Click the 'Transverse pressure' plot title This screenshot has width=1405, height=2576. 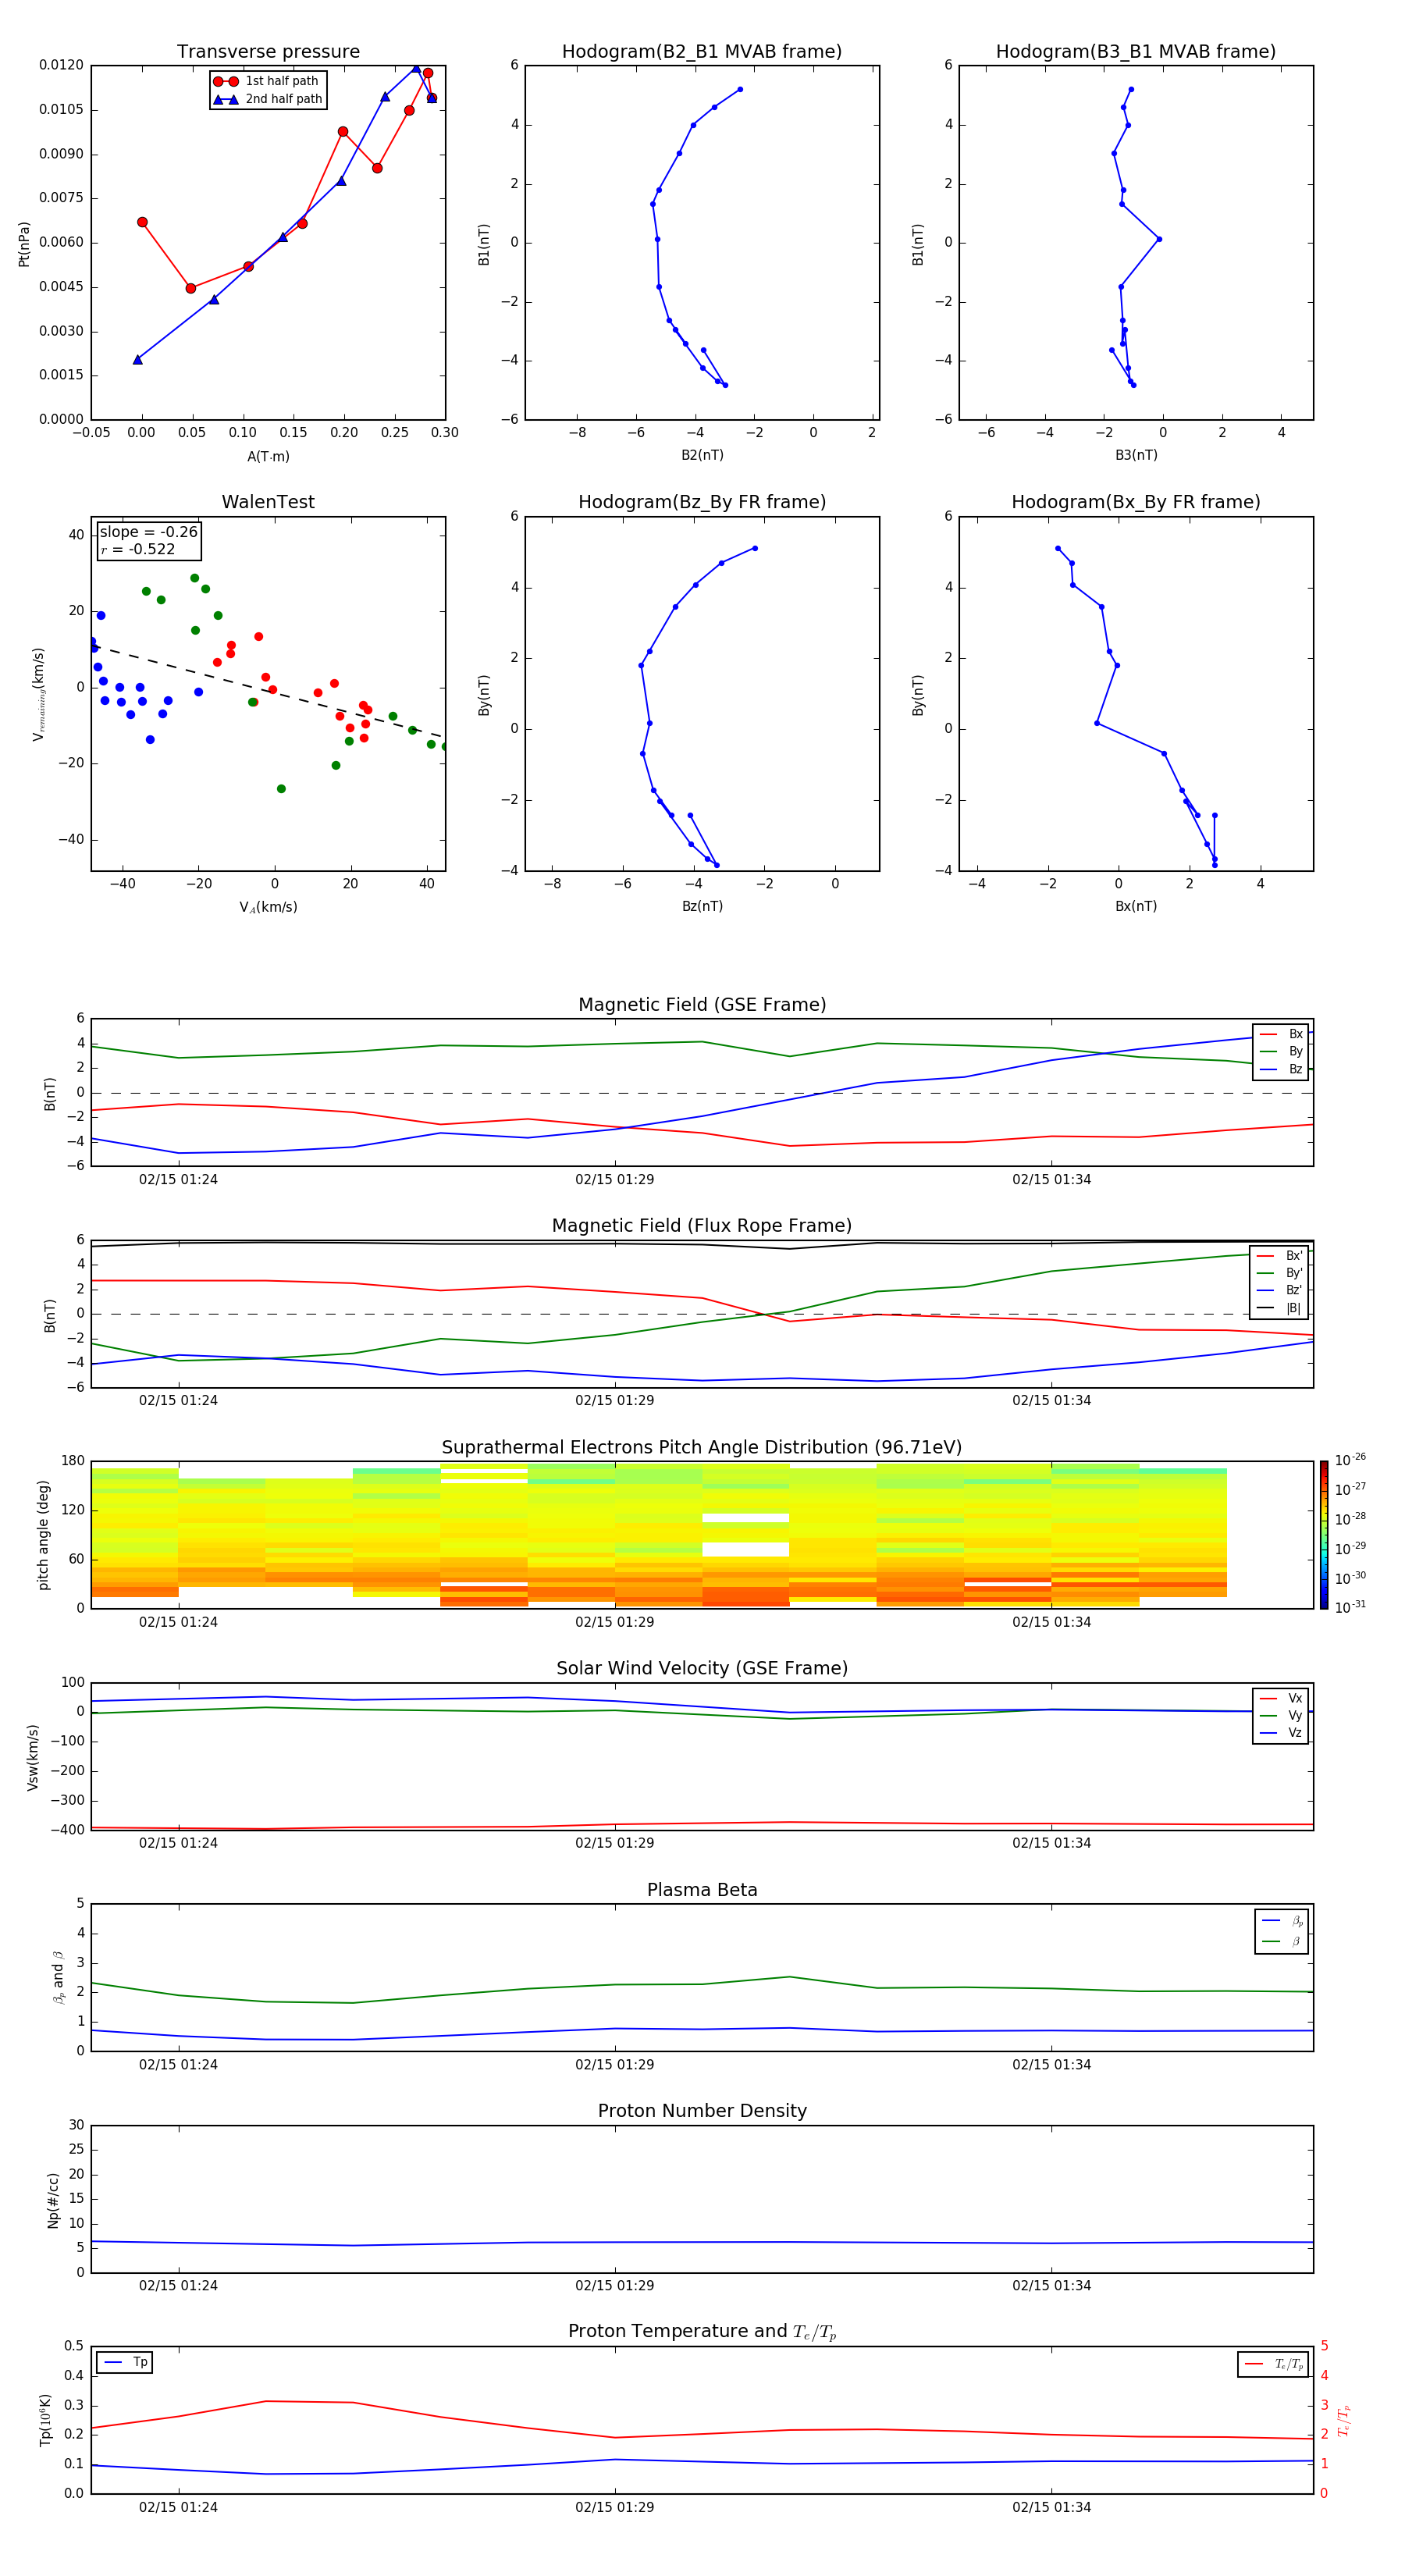268,52
